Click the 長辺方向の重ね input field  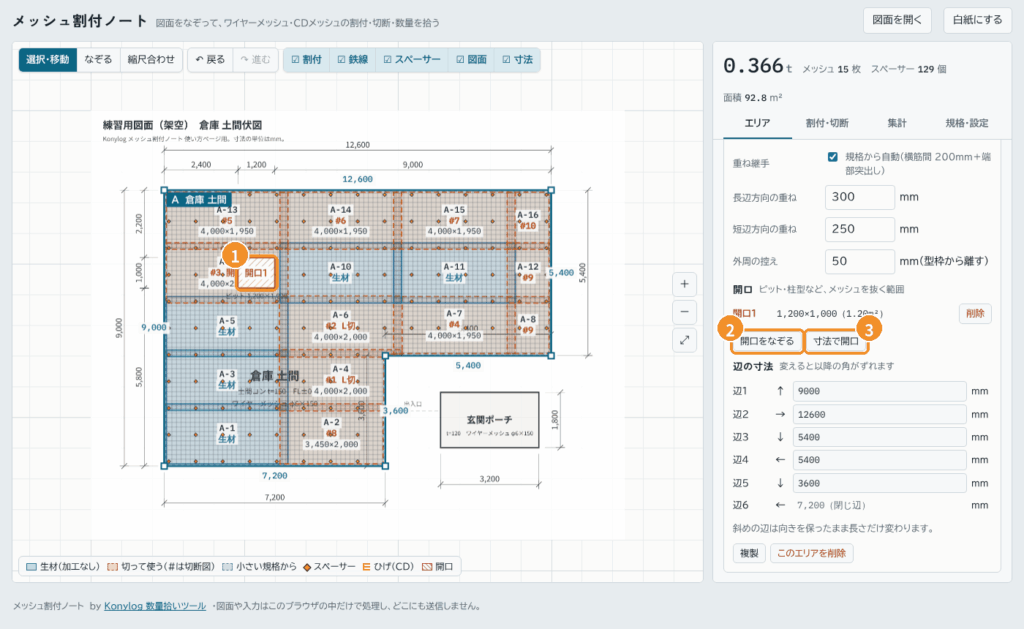point(859,197)
